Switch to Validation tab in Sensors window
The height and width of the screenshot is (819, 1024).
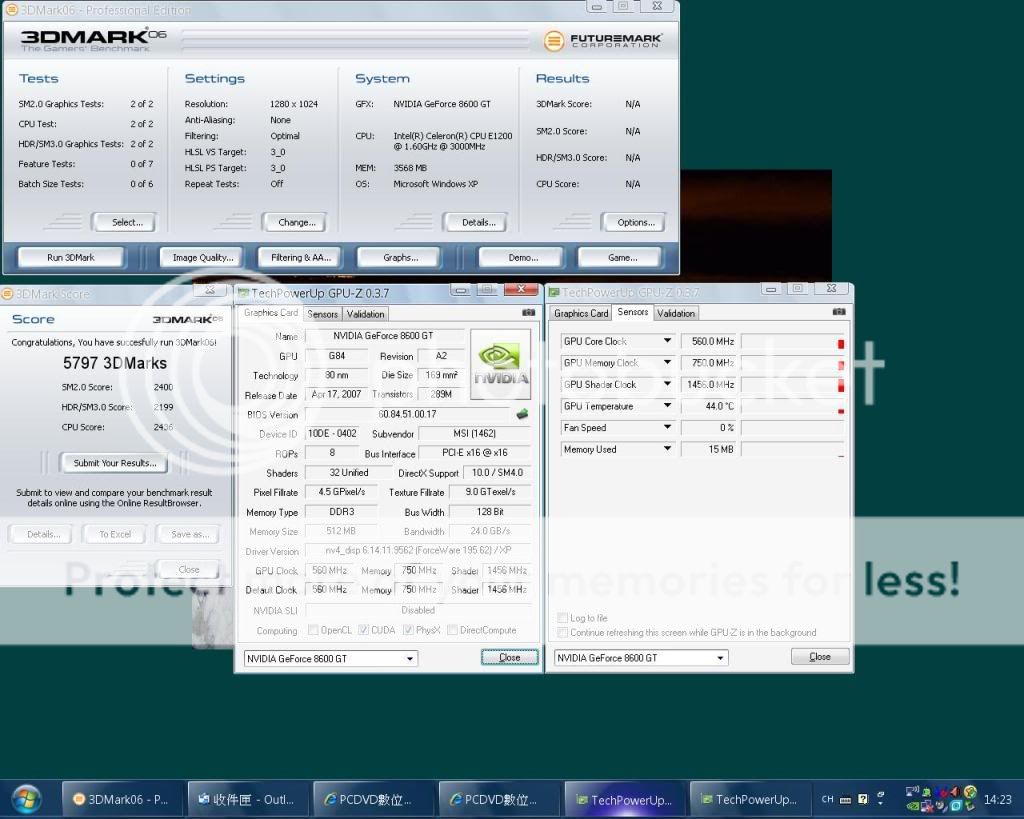tap(676, 313)
